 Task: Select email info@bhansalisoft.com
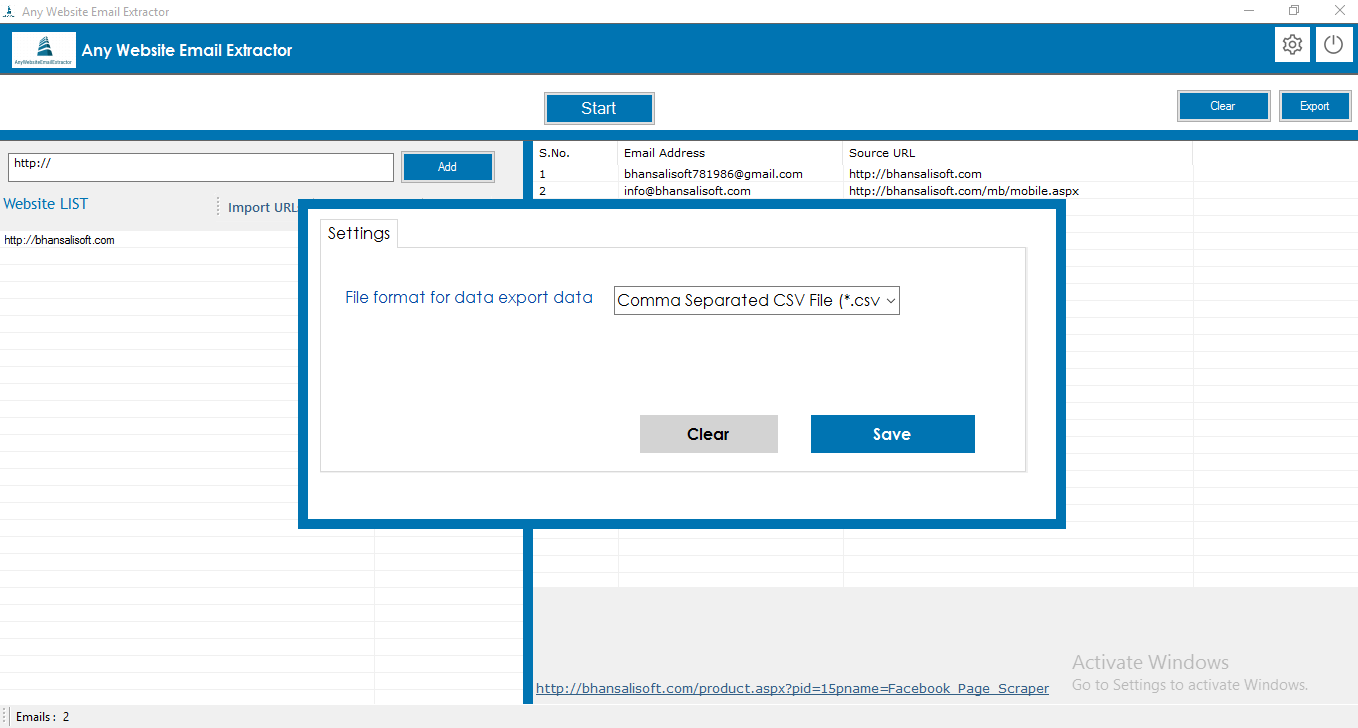pos(687,191)
